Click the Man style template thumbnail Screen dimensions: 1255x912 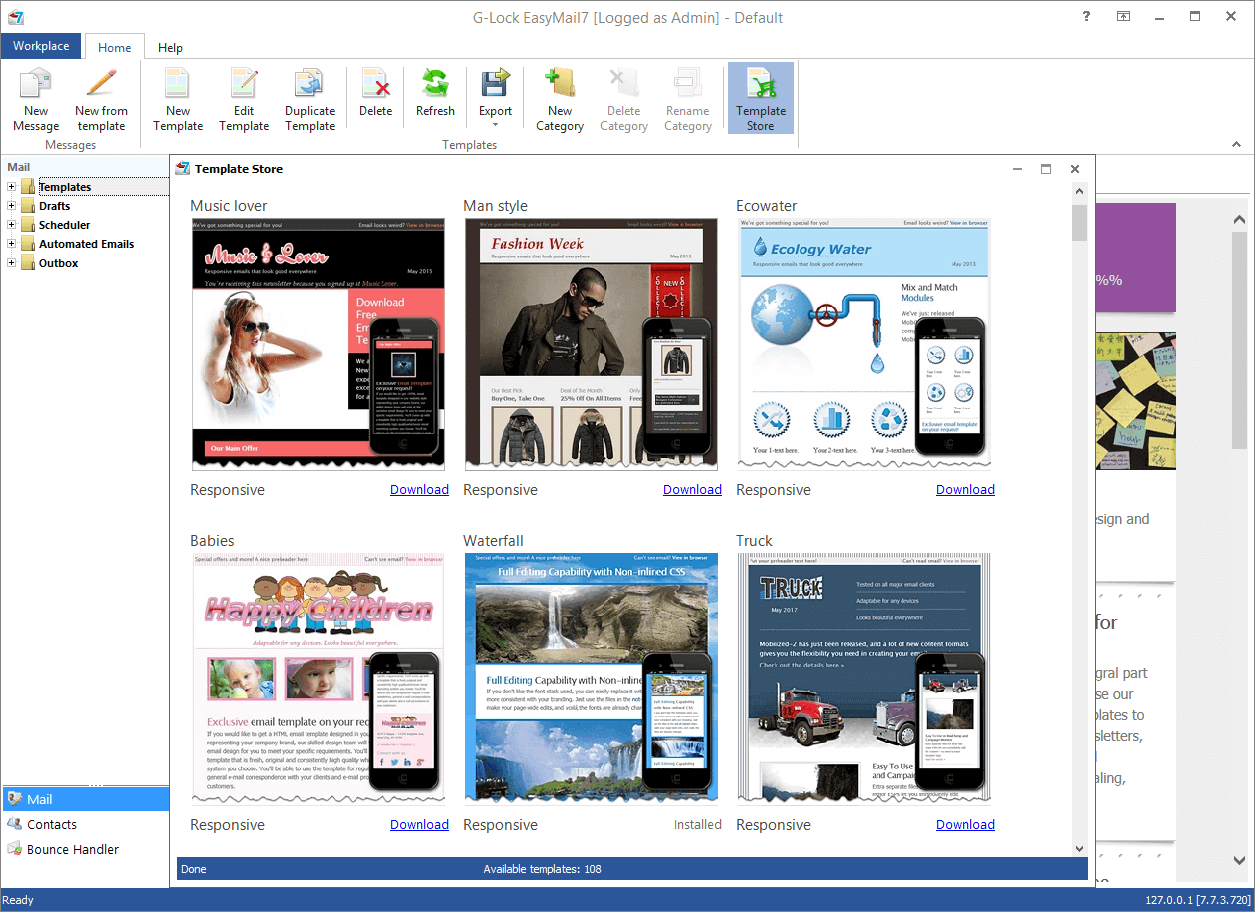coord(591,344)
